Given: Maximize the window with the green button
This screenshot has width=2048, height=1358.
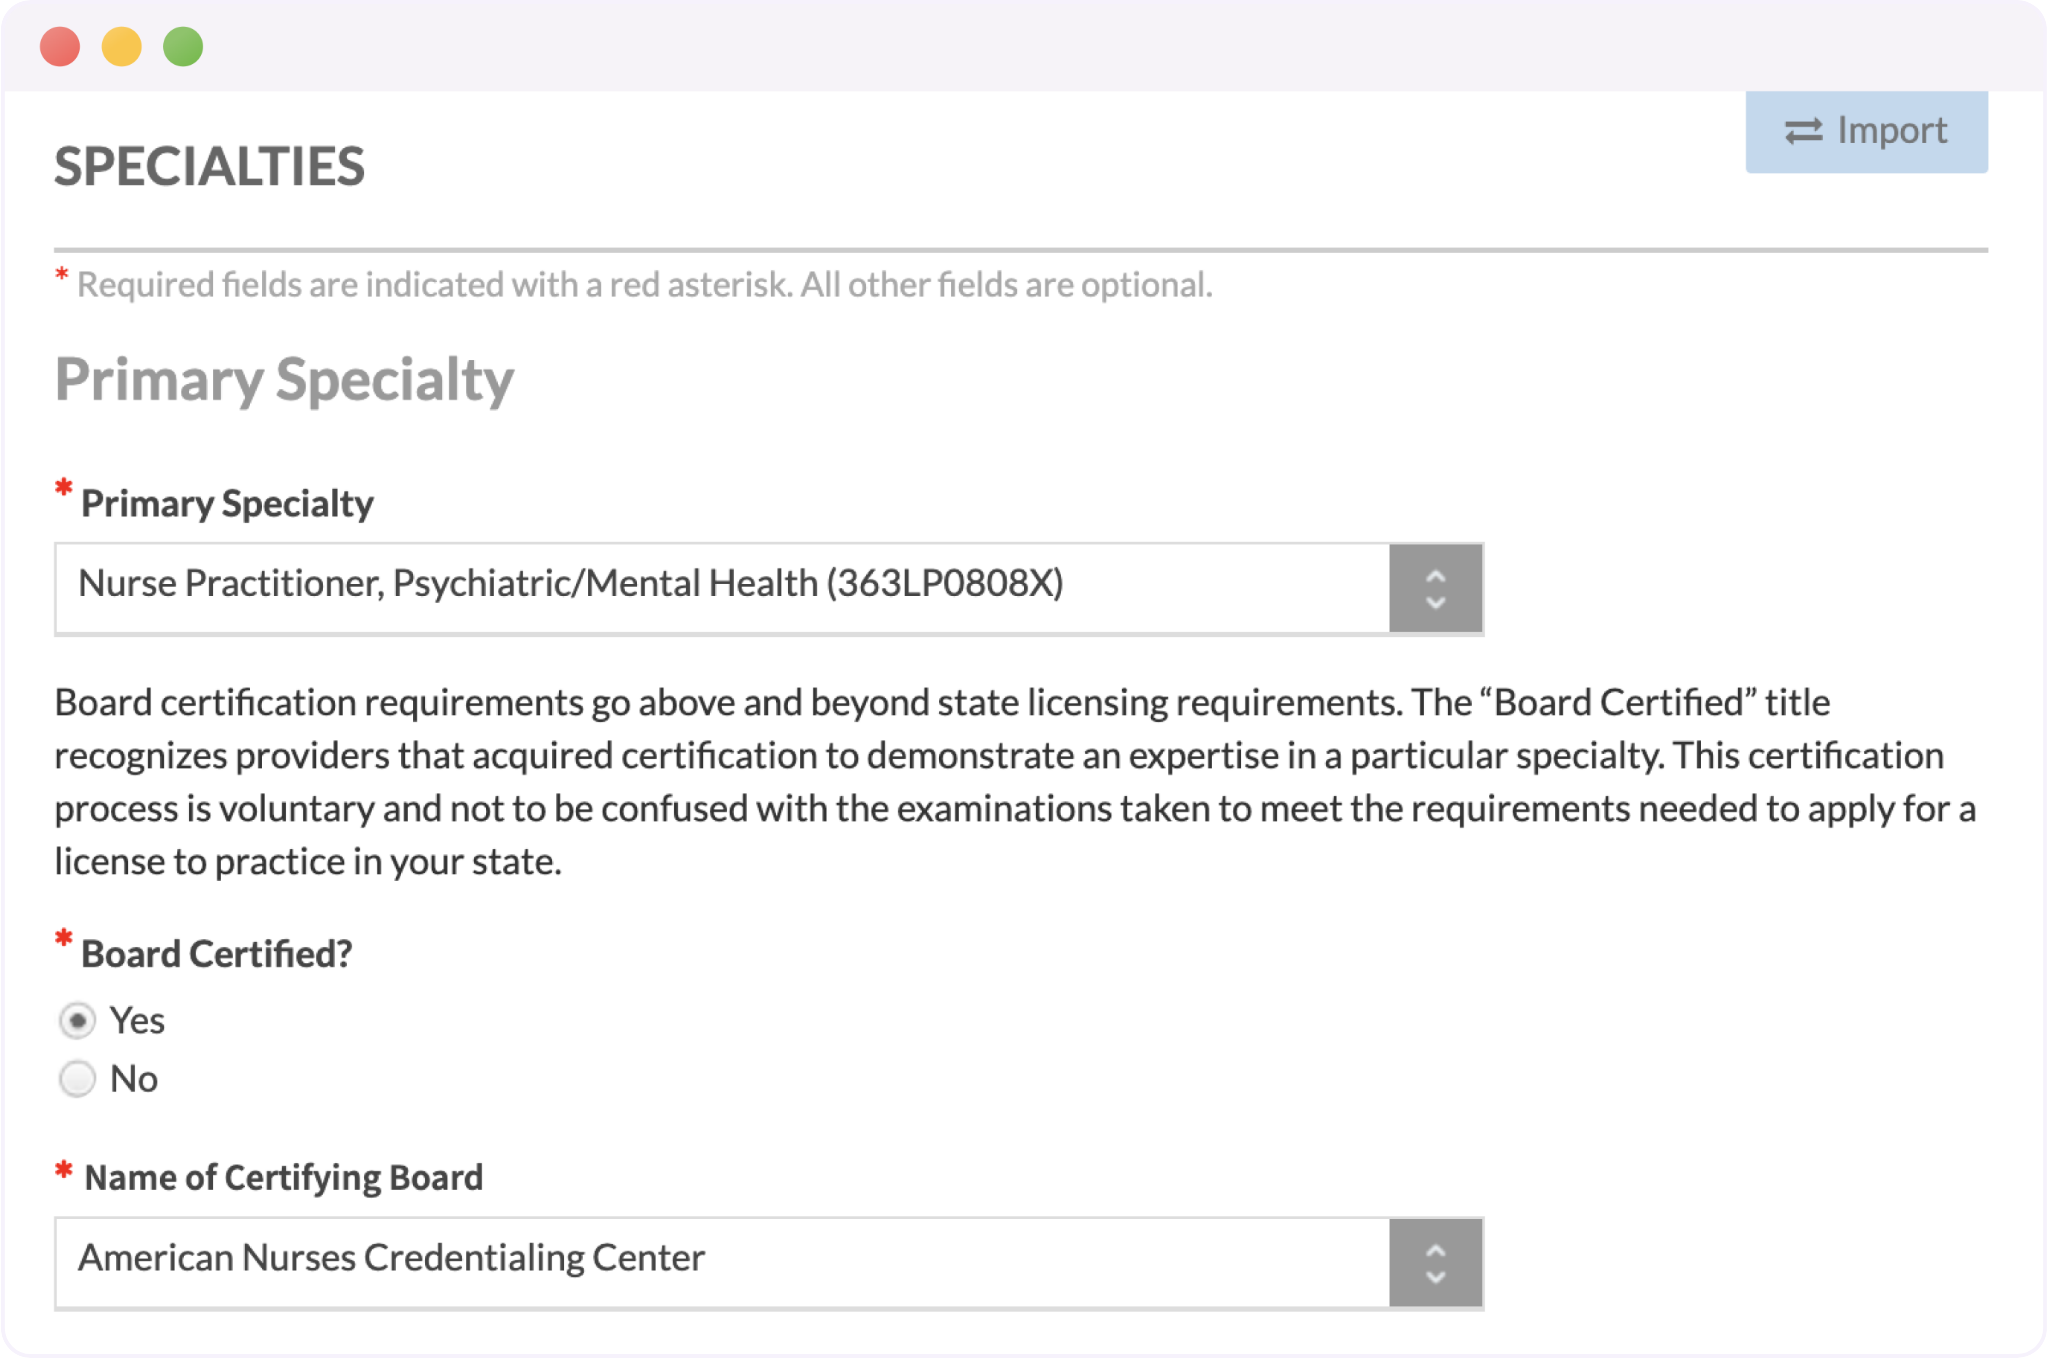Looking at the screenshot, I should 183,47.
